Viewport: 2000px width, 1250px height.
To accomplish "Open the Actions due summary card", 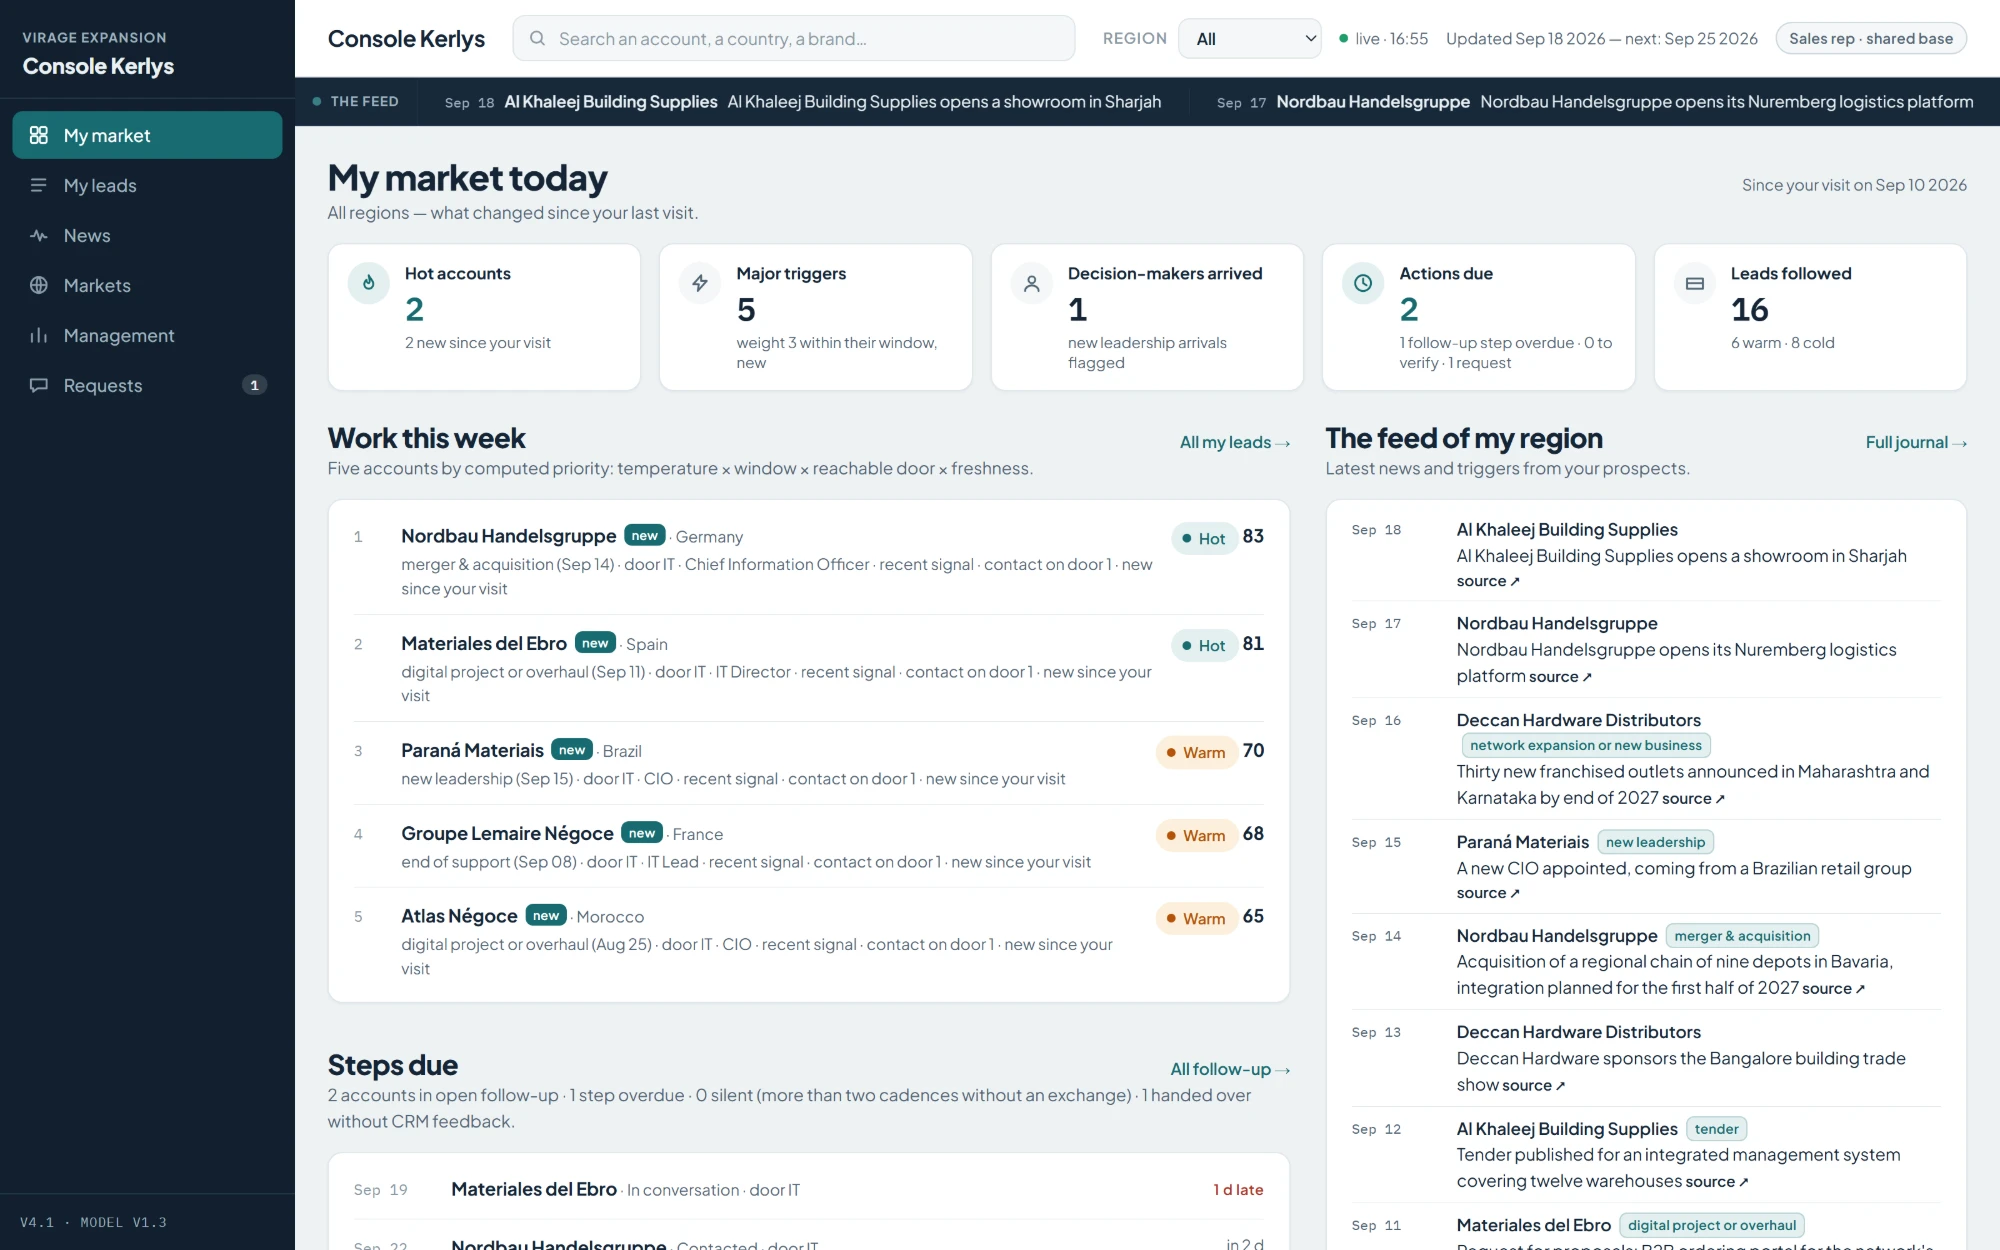I will [x=1478, y=317].
